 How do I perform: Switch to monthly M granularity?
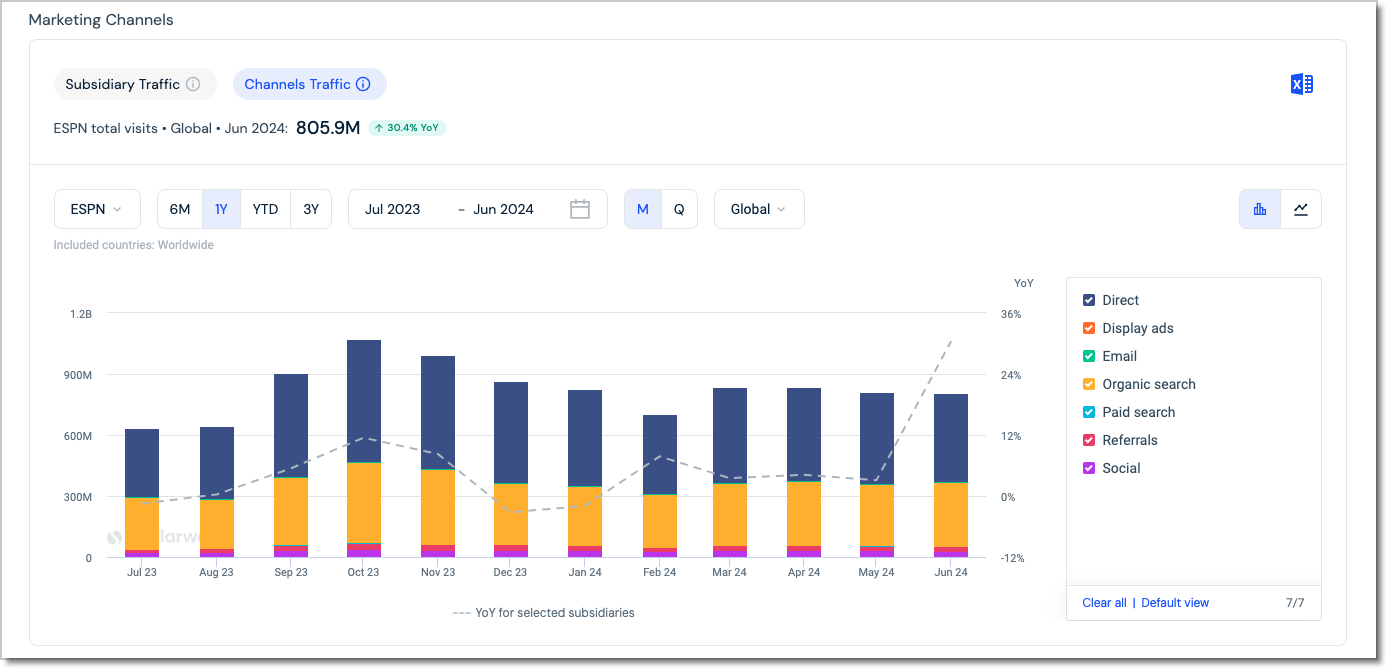tap(643, 209)
